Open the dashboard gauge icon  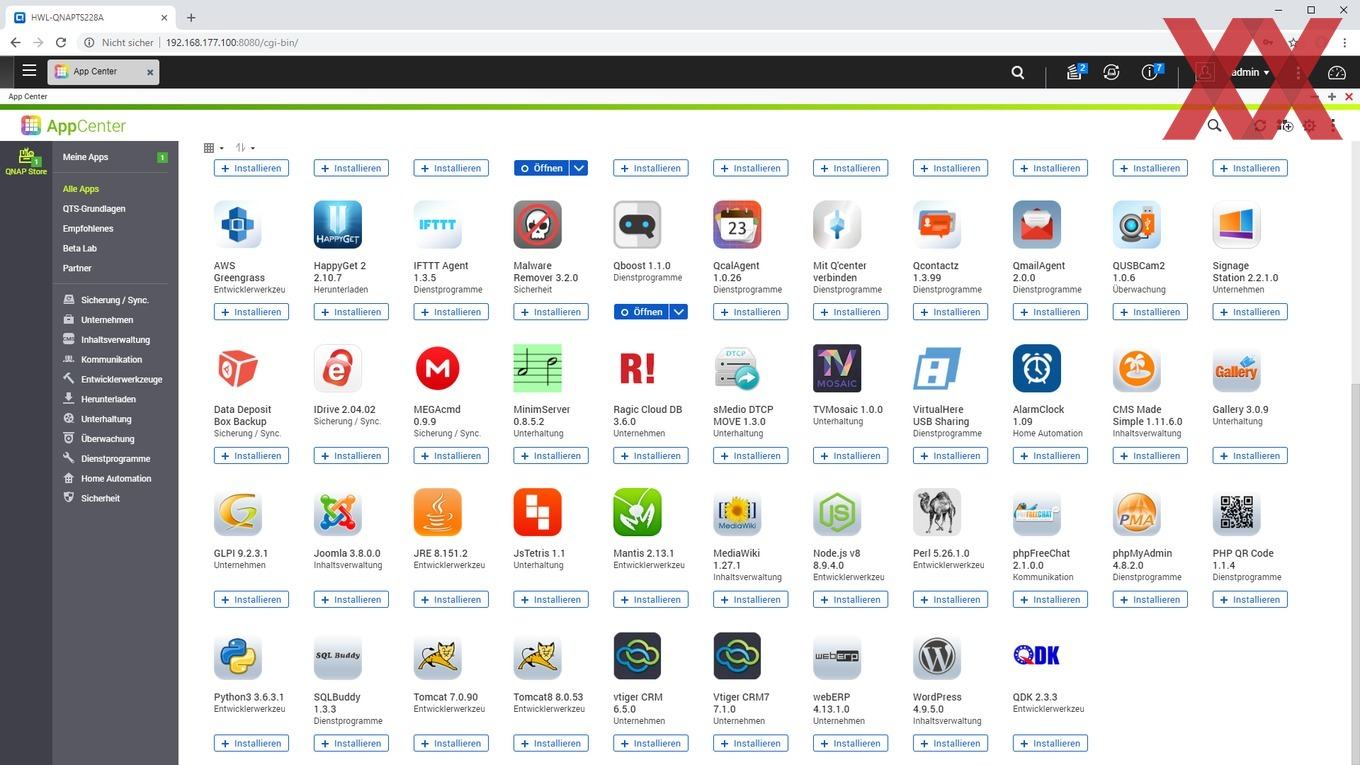pos(1337,72)
